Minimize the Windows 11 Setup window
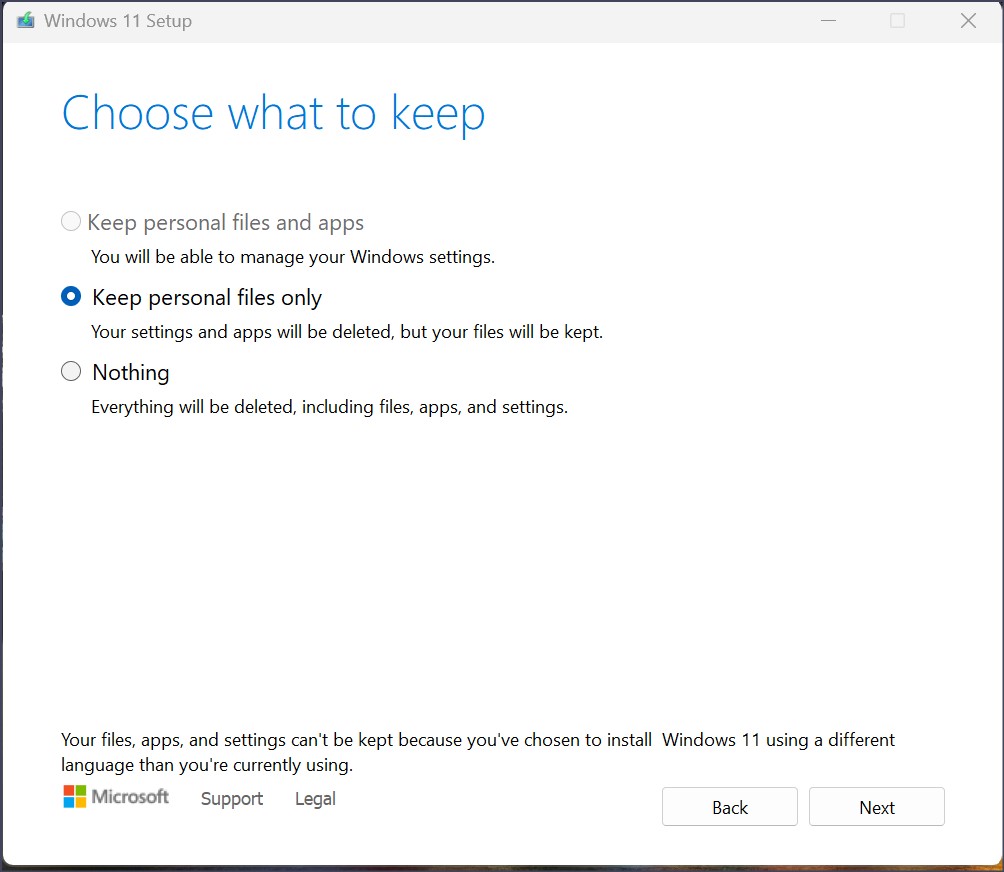This screenshot has width=1004, height=872. click(x=829, y=20)
